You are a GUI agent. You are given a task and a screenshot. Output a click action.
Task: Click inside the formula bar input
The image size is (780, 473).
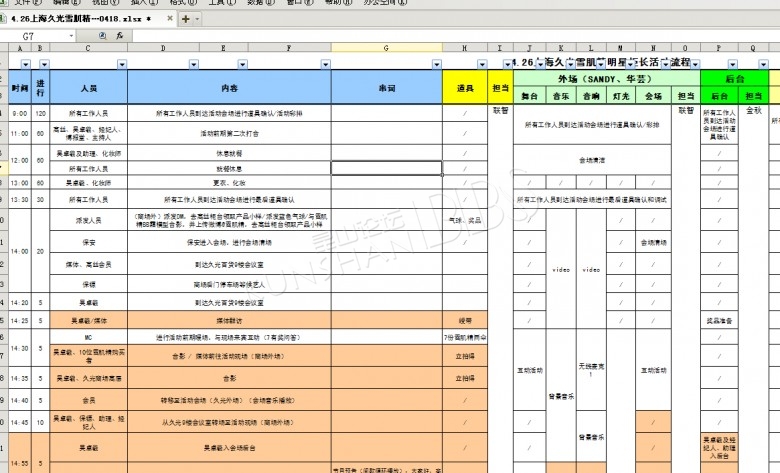pos(455,36)
